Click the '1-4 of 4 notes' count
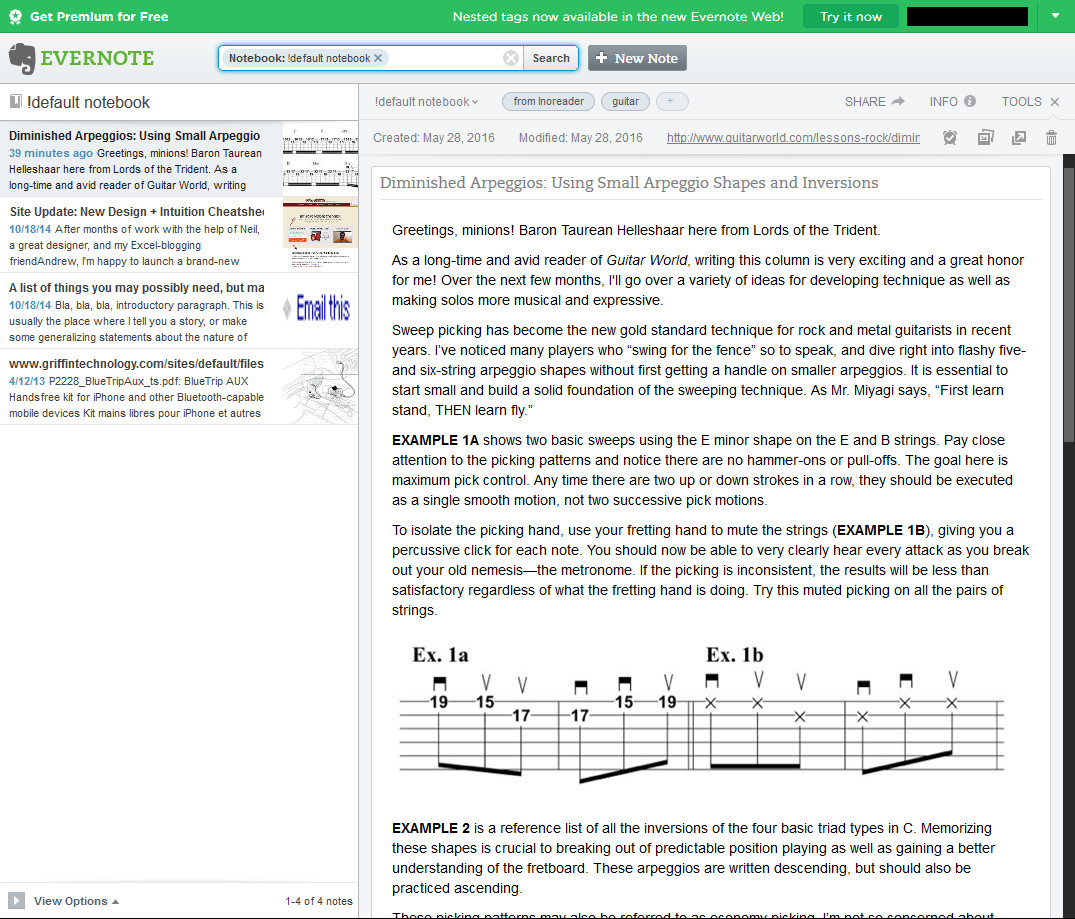The image size is (1075, 919). click(x=319, y=901)
